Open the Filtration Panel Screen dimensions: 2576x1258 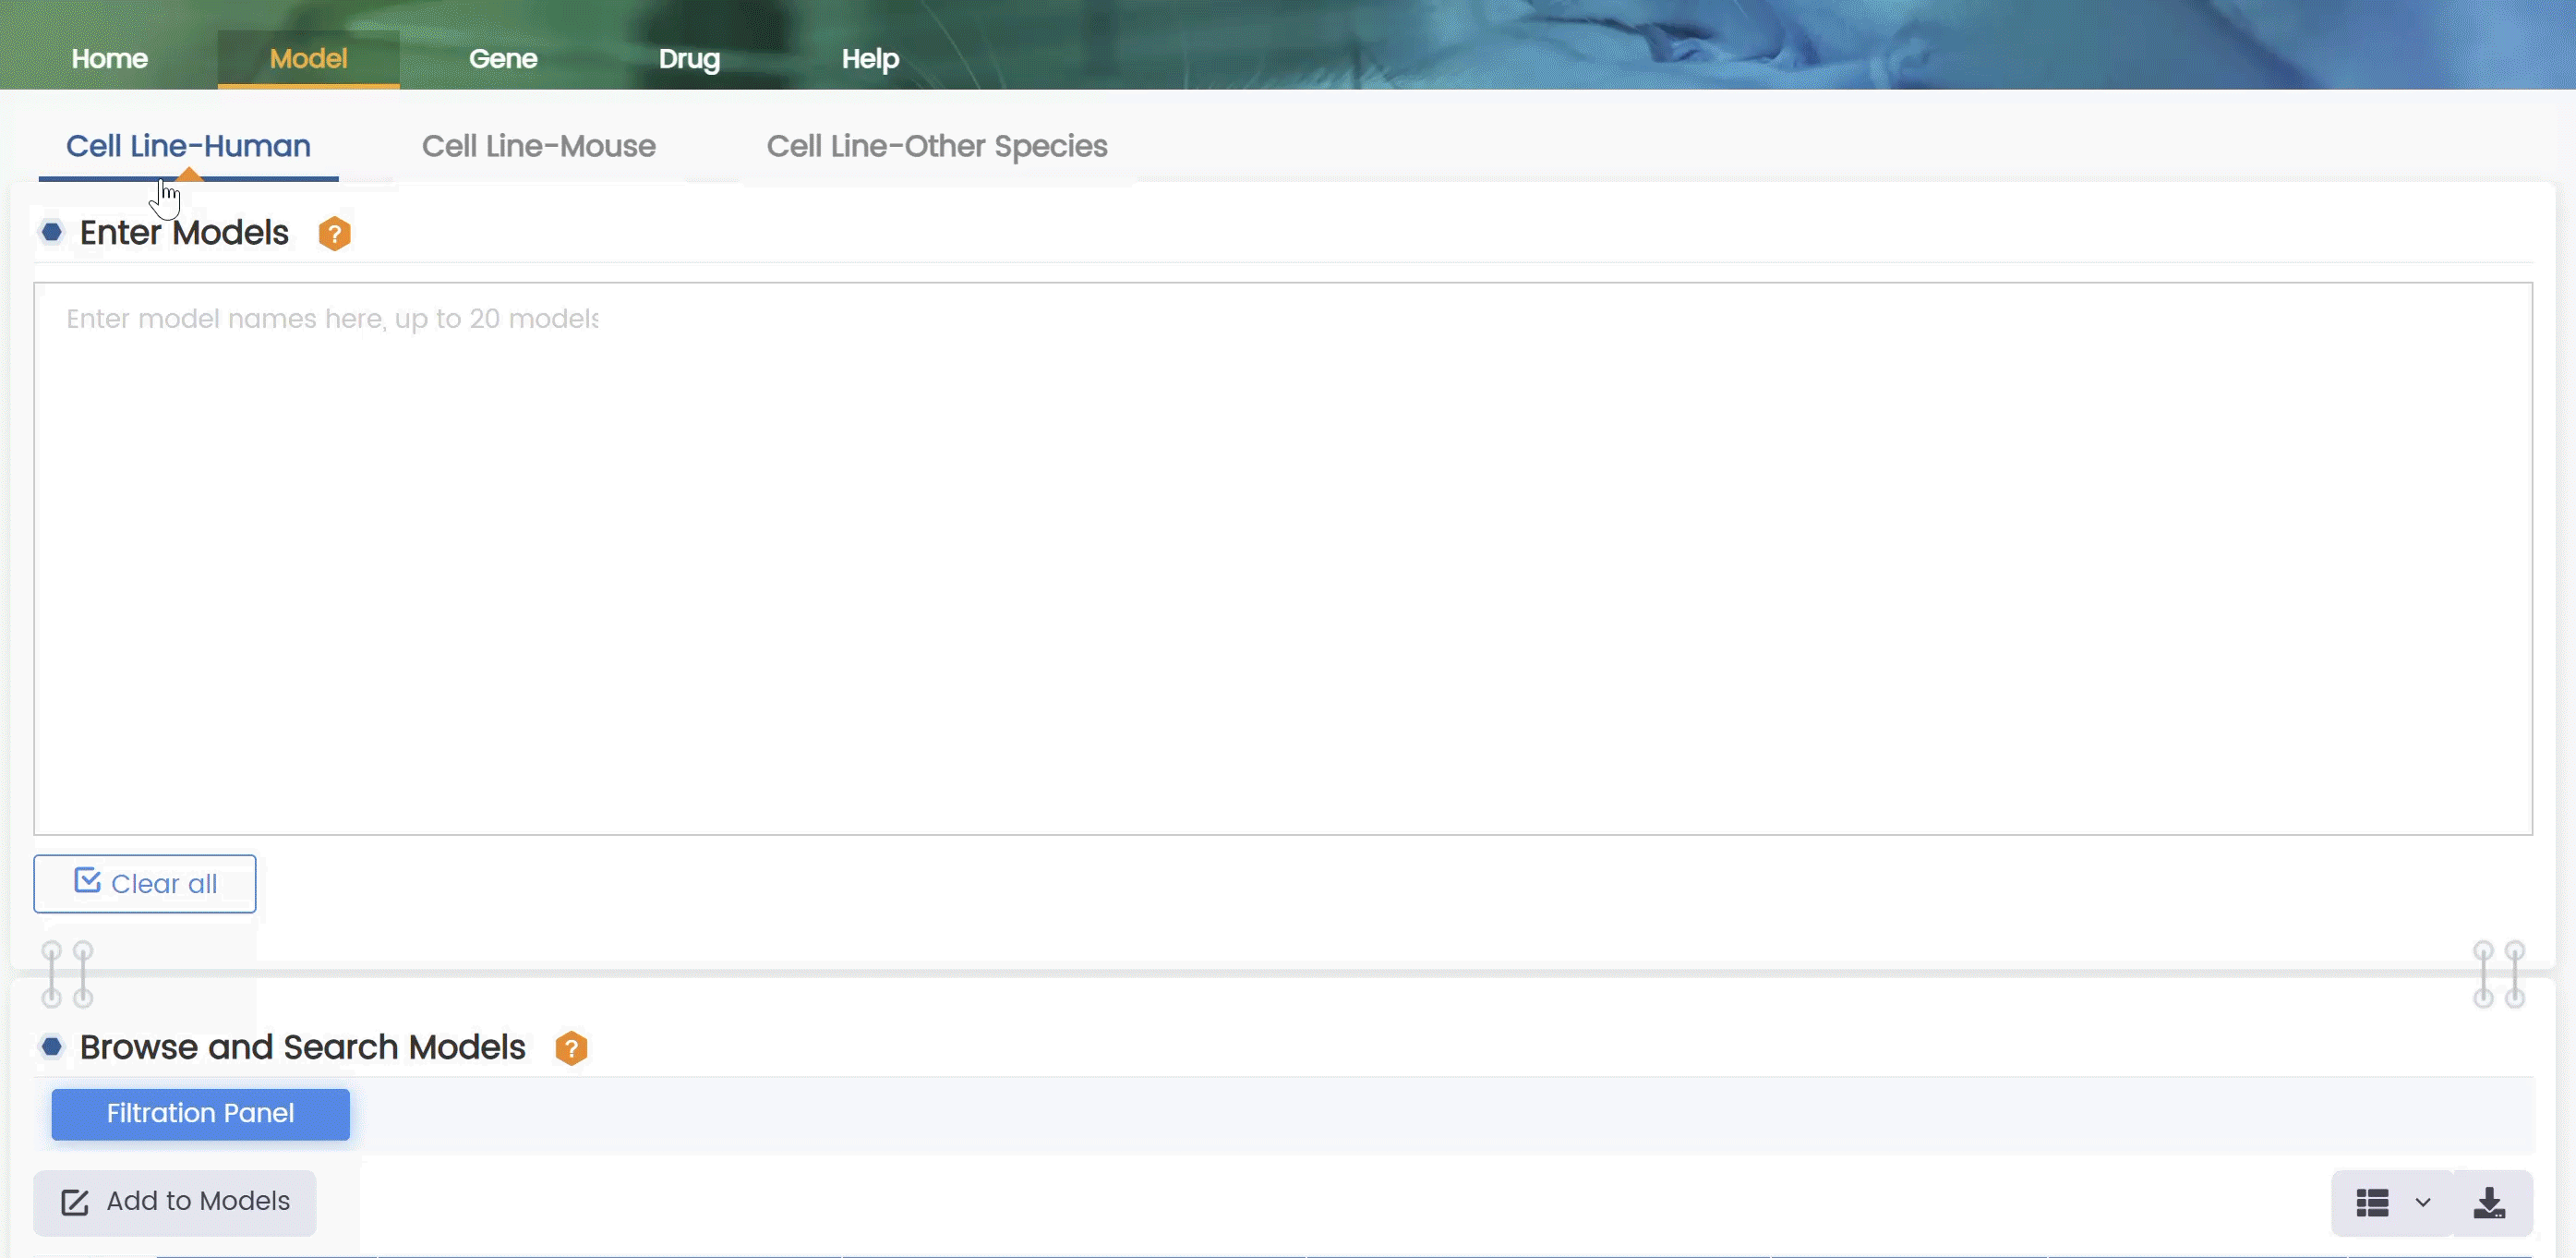point(200,1114)
